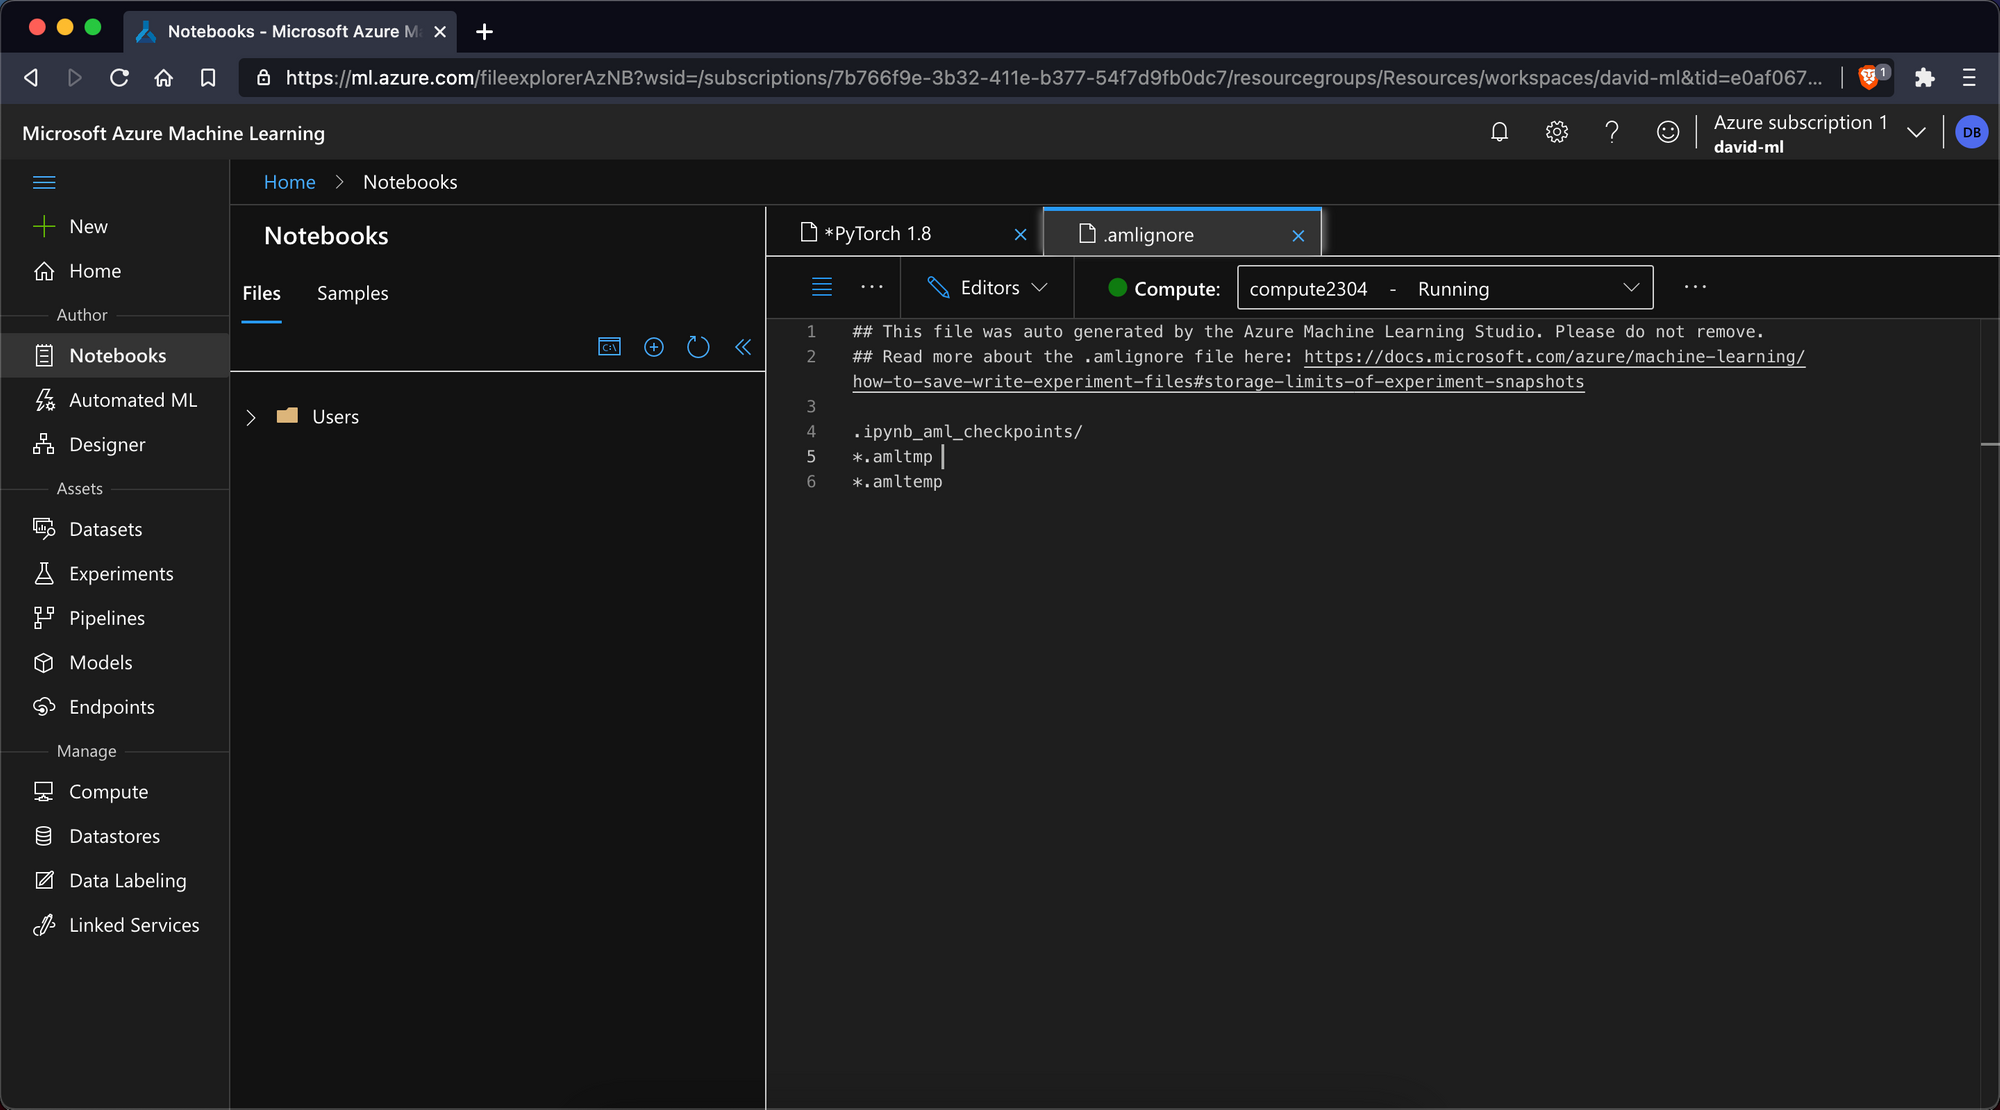Expand Azure subscription 1 workspace switcher

(1916, 132)
